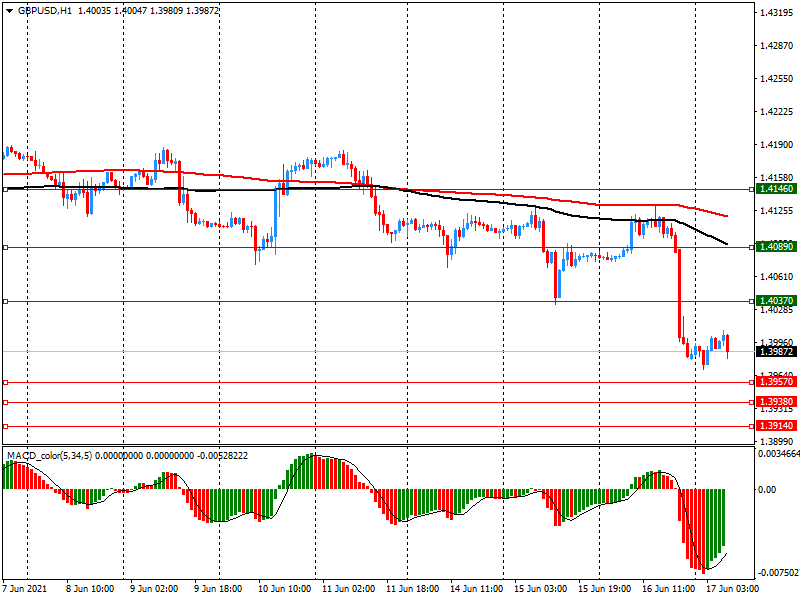The image size is (800, 600).
Task: Click the 14 Jun 11:00 time label
Action: click(x=477, y=589)
